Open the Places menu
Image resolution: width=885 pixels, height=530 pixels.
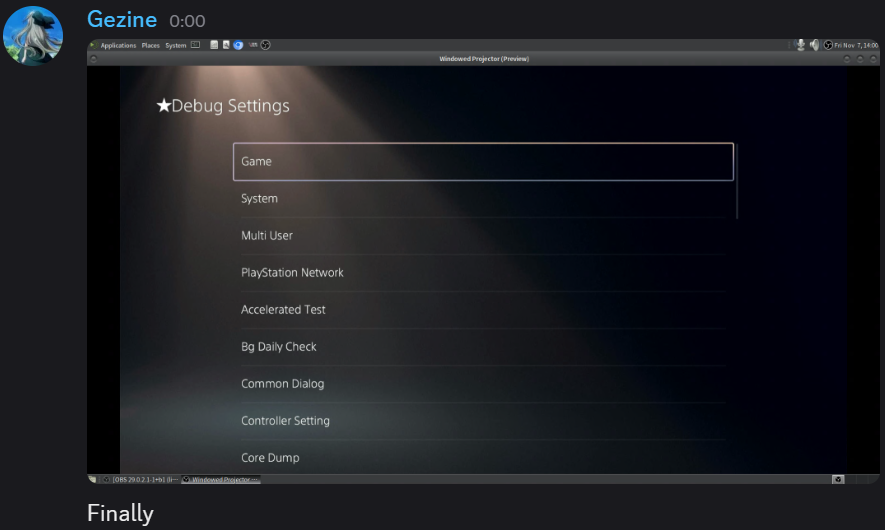pos(151,45)
